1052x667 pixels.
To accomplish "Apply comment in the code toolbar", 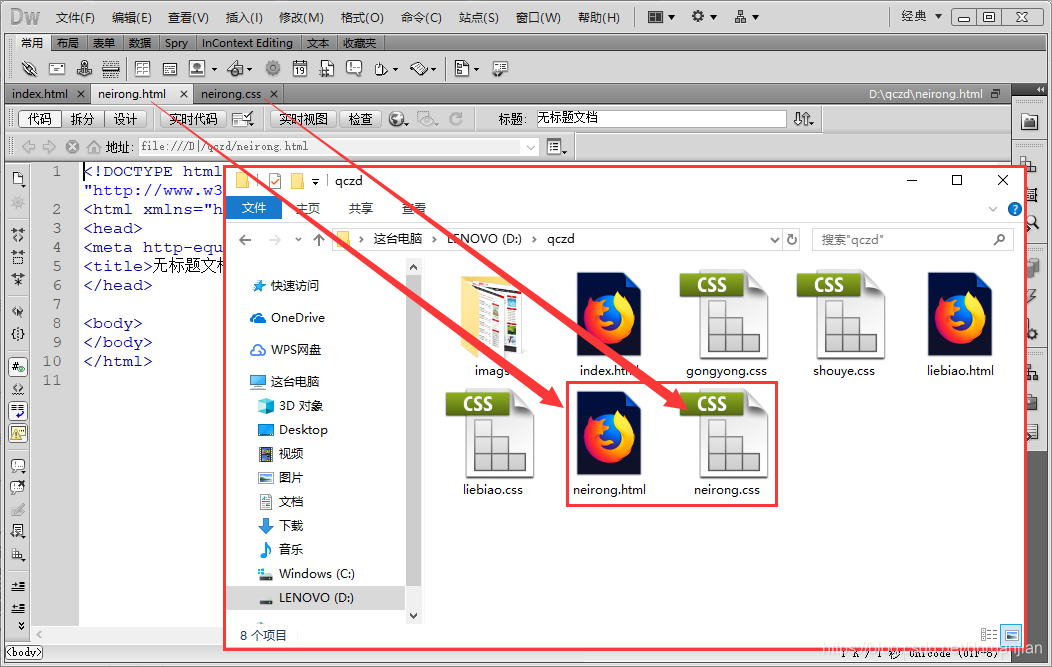I will pos(18,466).
